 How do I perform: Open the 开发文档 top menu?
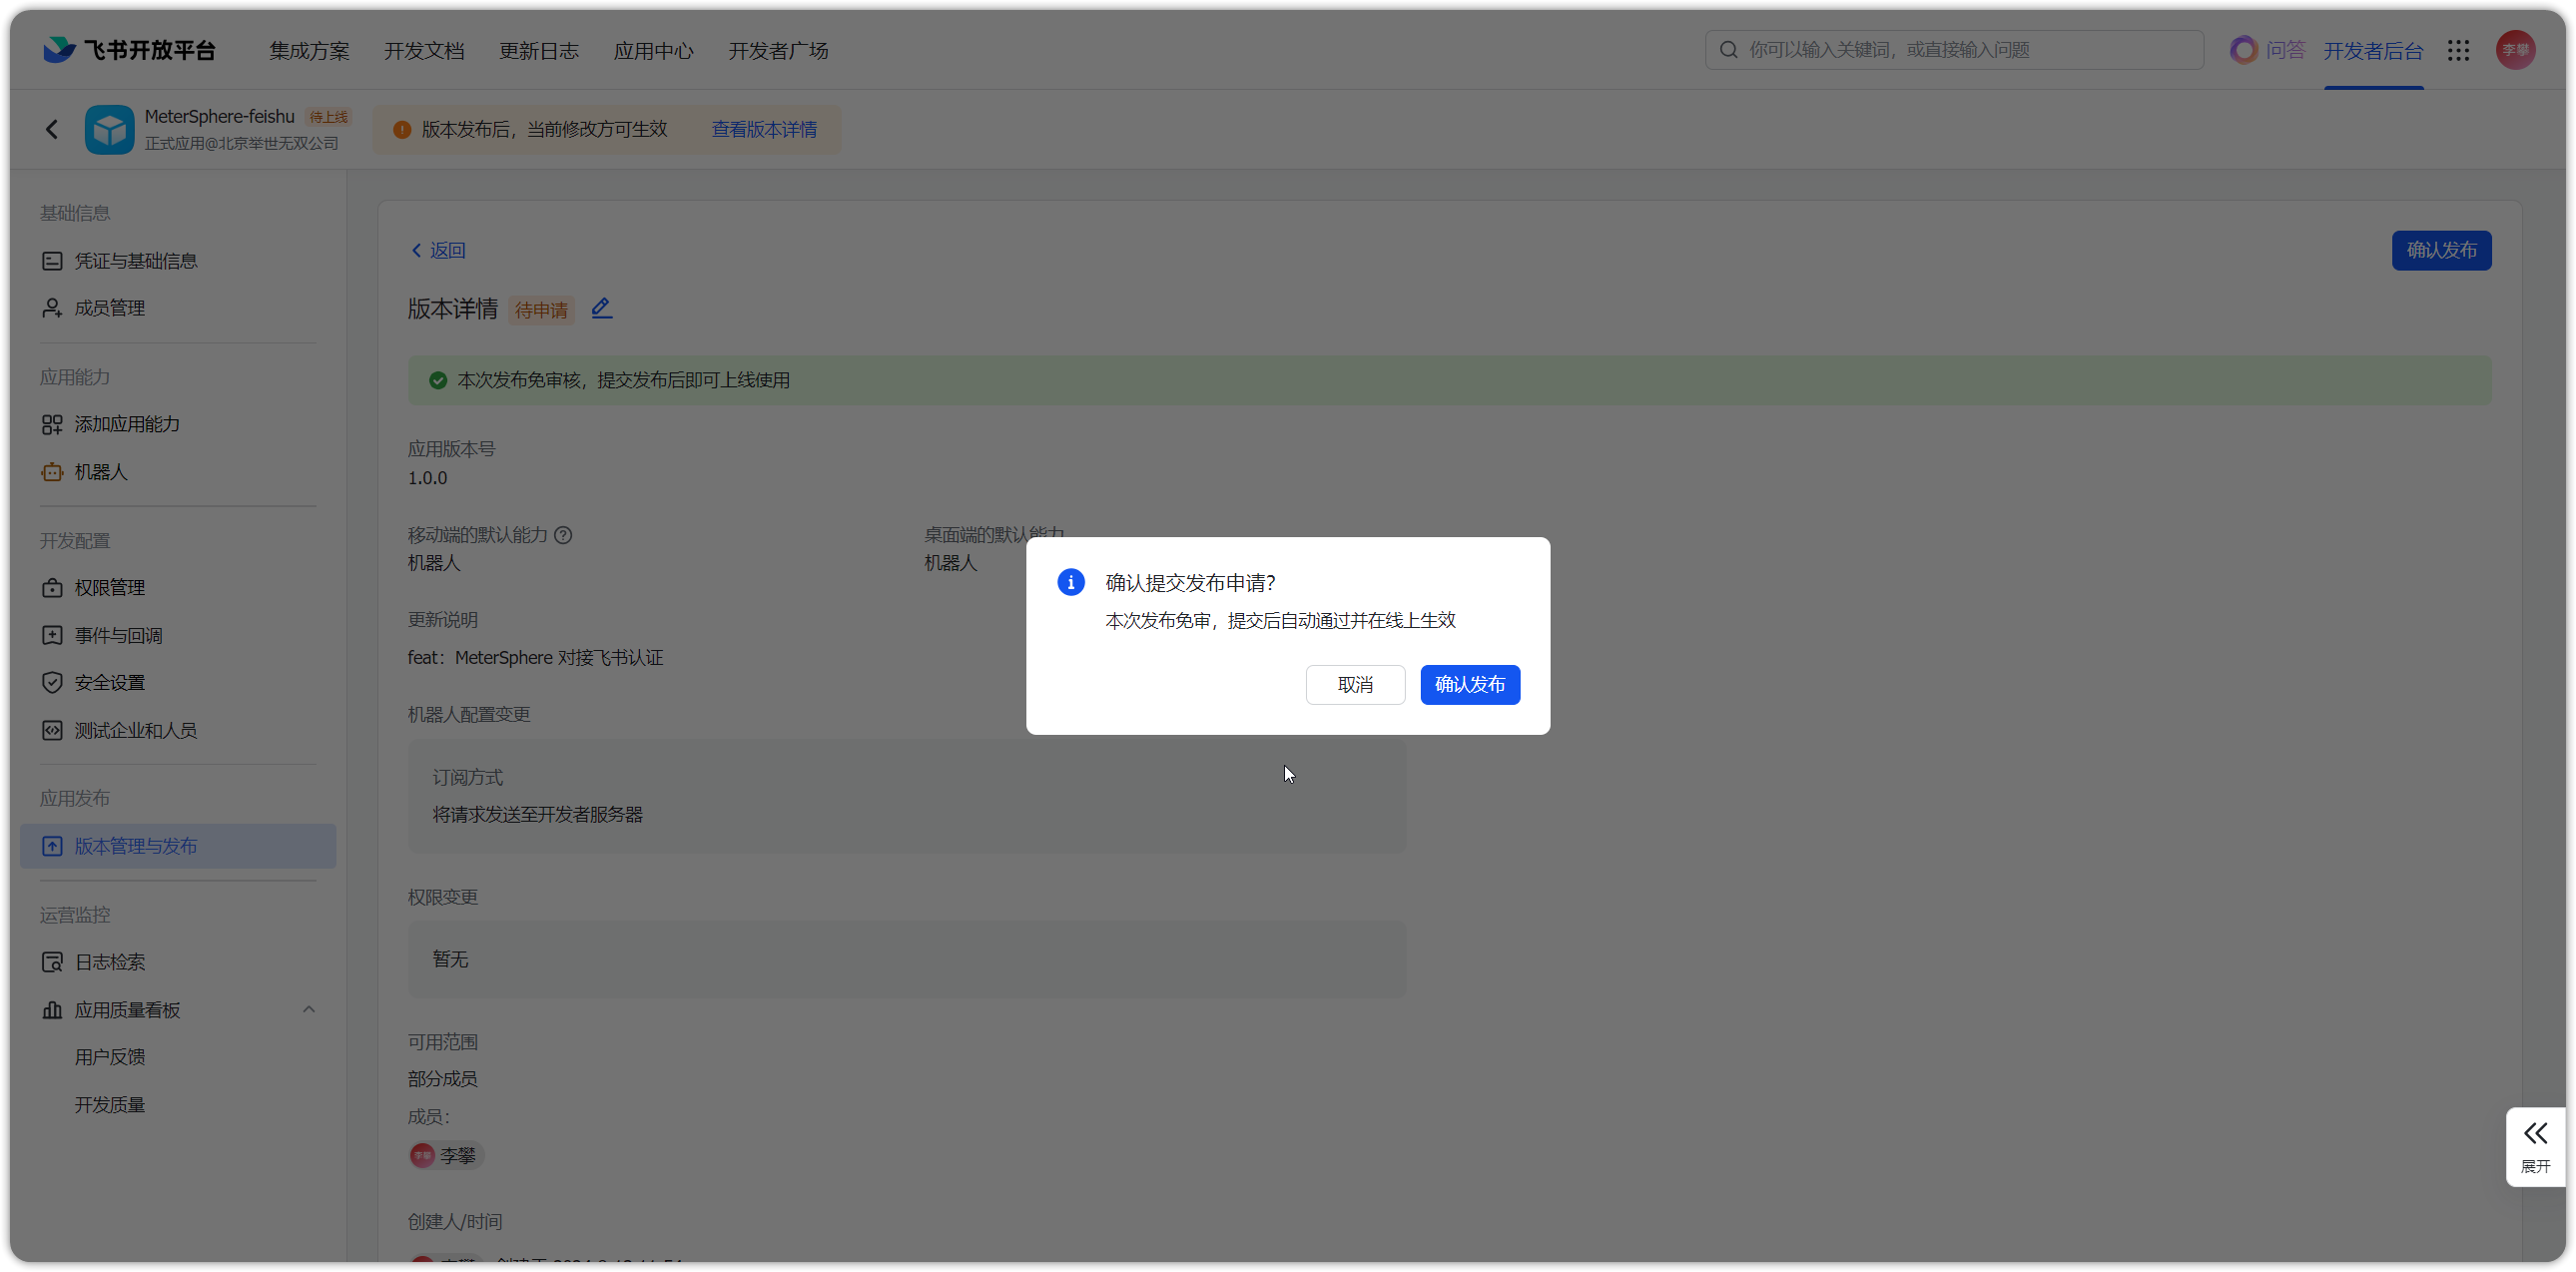[x=424, y=50]
